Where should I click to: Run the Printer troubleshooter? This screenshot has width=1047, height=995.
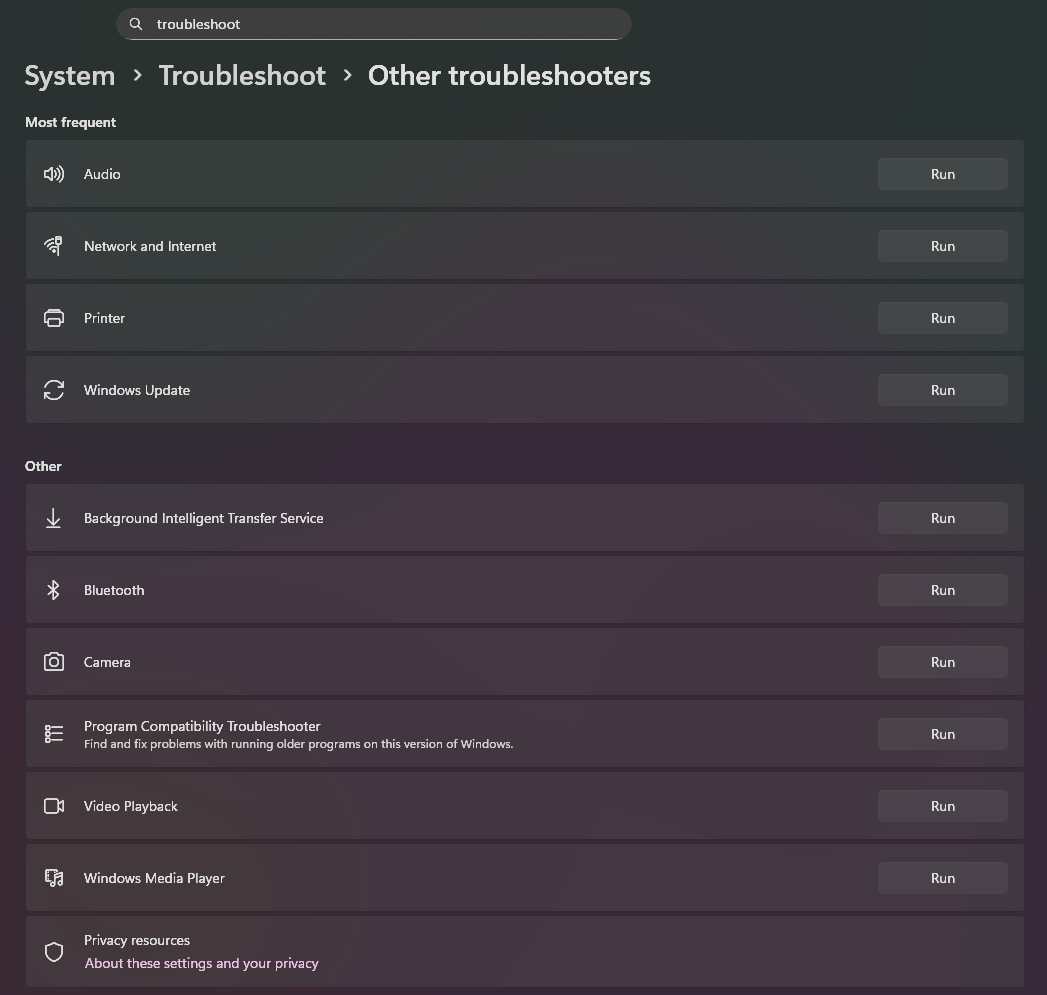pos(942,318)
